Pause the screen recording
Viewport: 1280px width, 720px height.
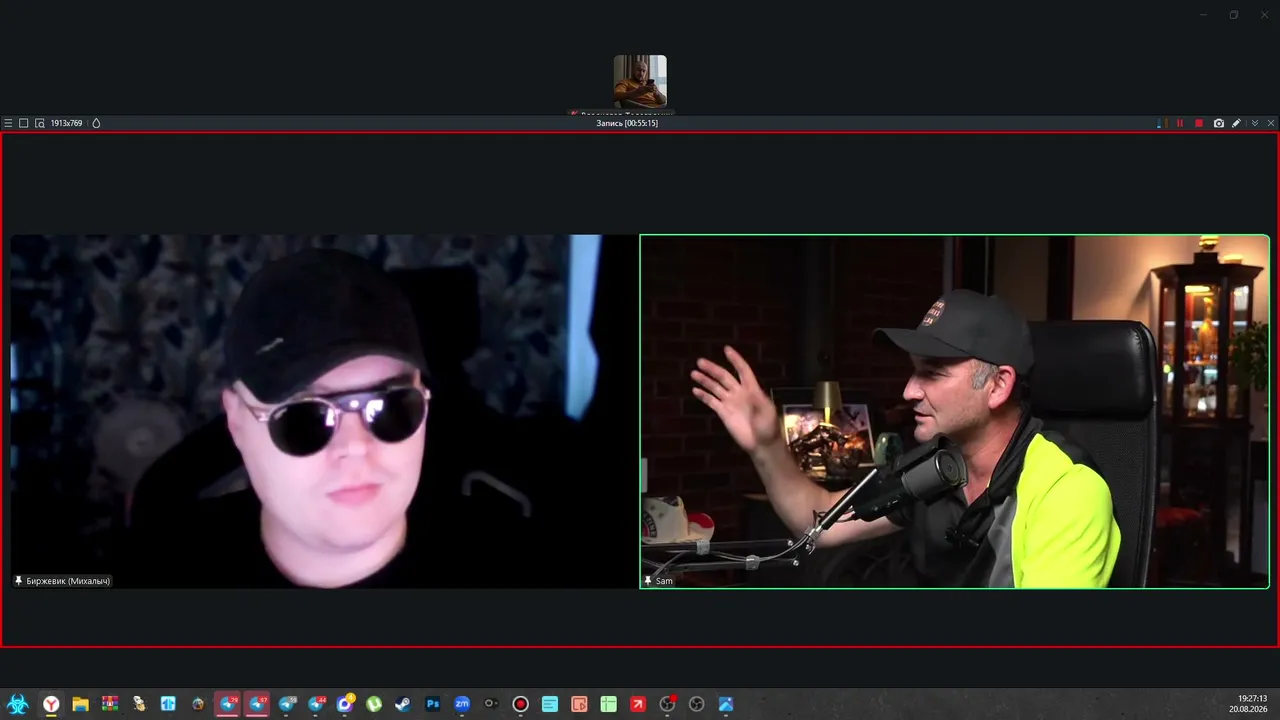pyautogui.click(x=1180, y=123)
